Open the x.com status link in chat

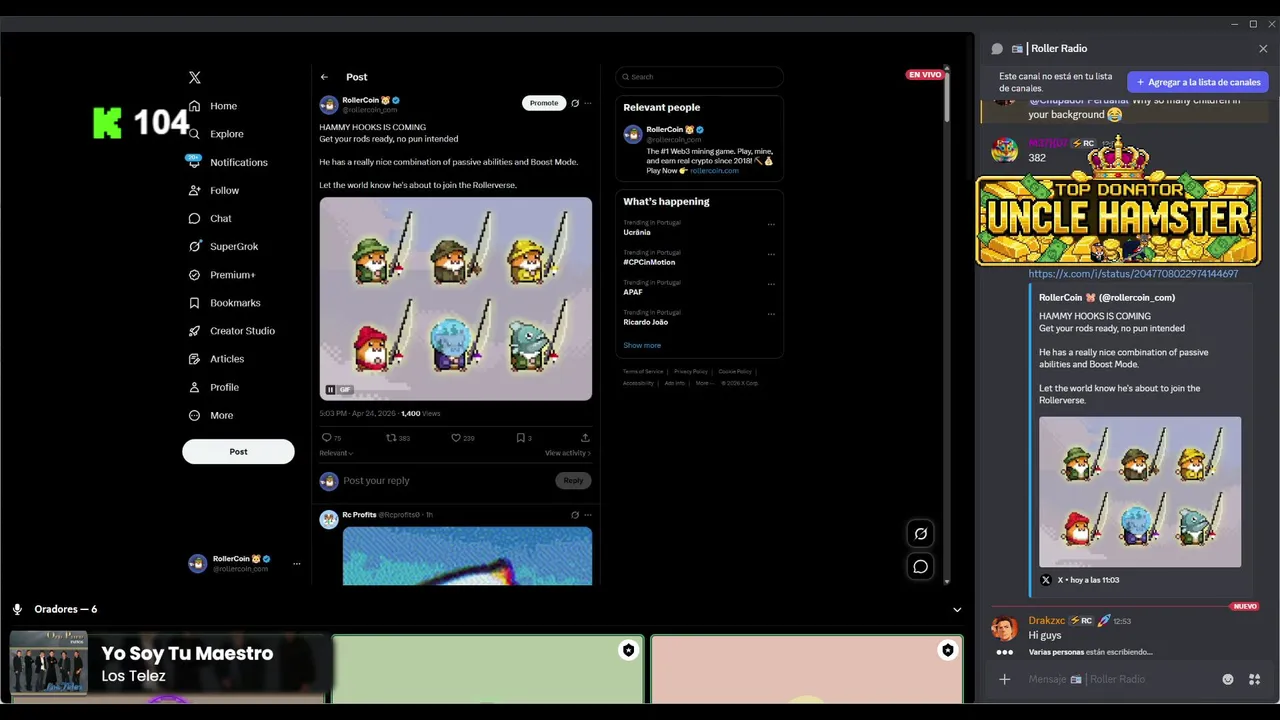pos(1133,274)
